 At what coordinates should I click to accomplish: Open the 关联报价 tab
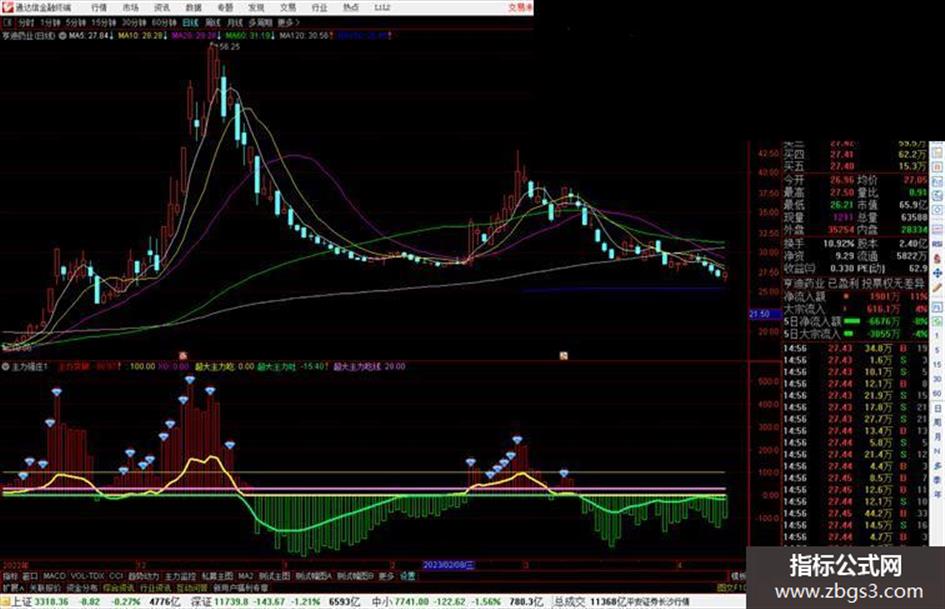45,588
